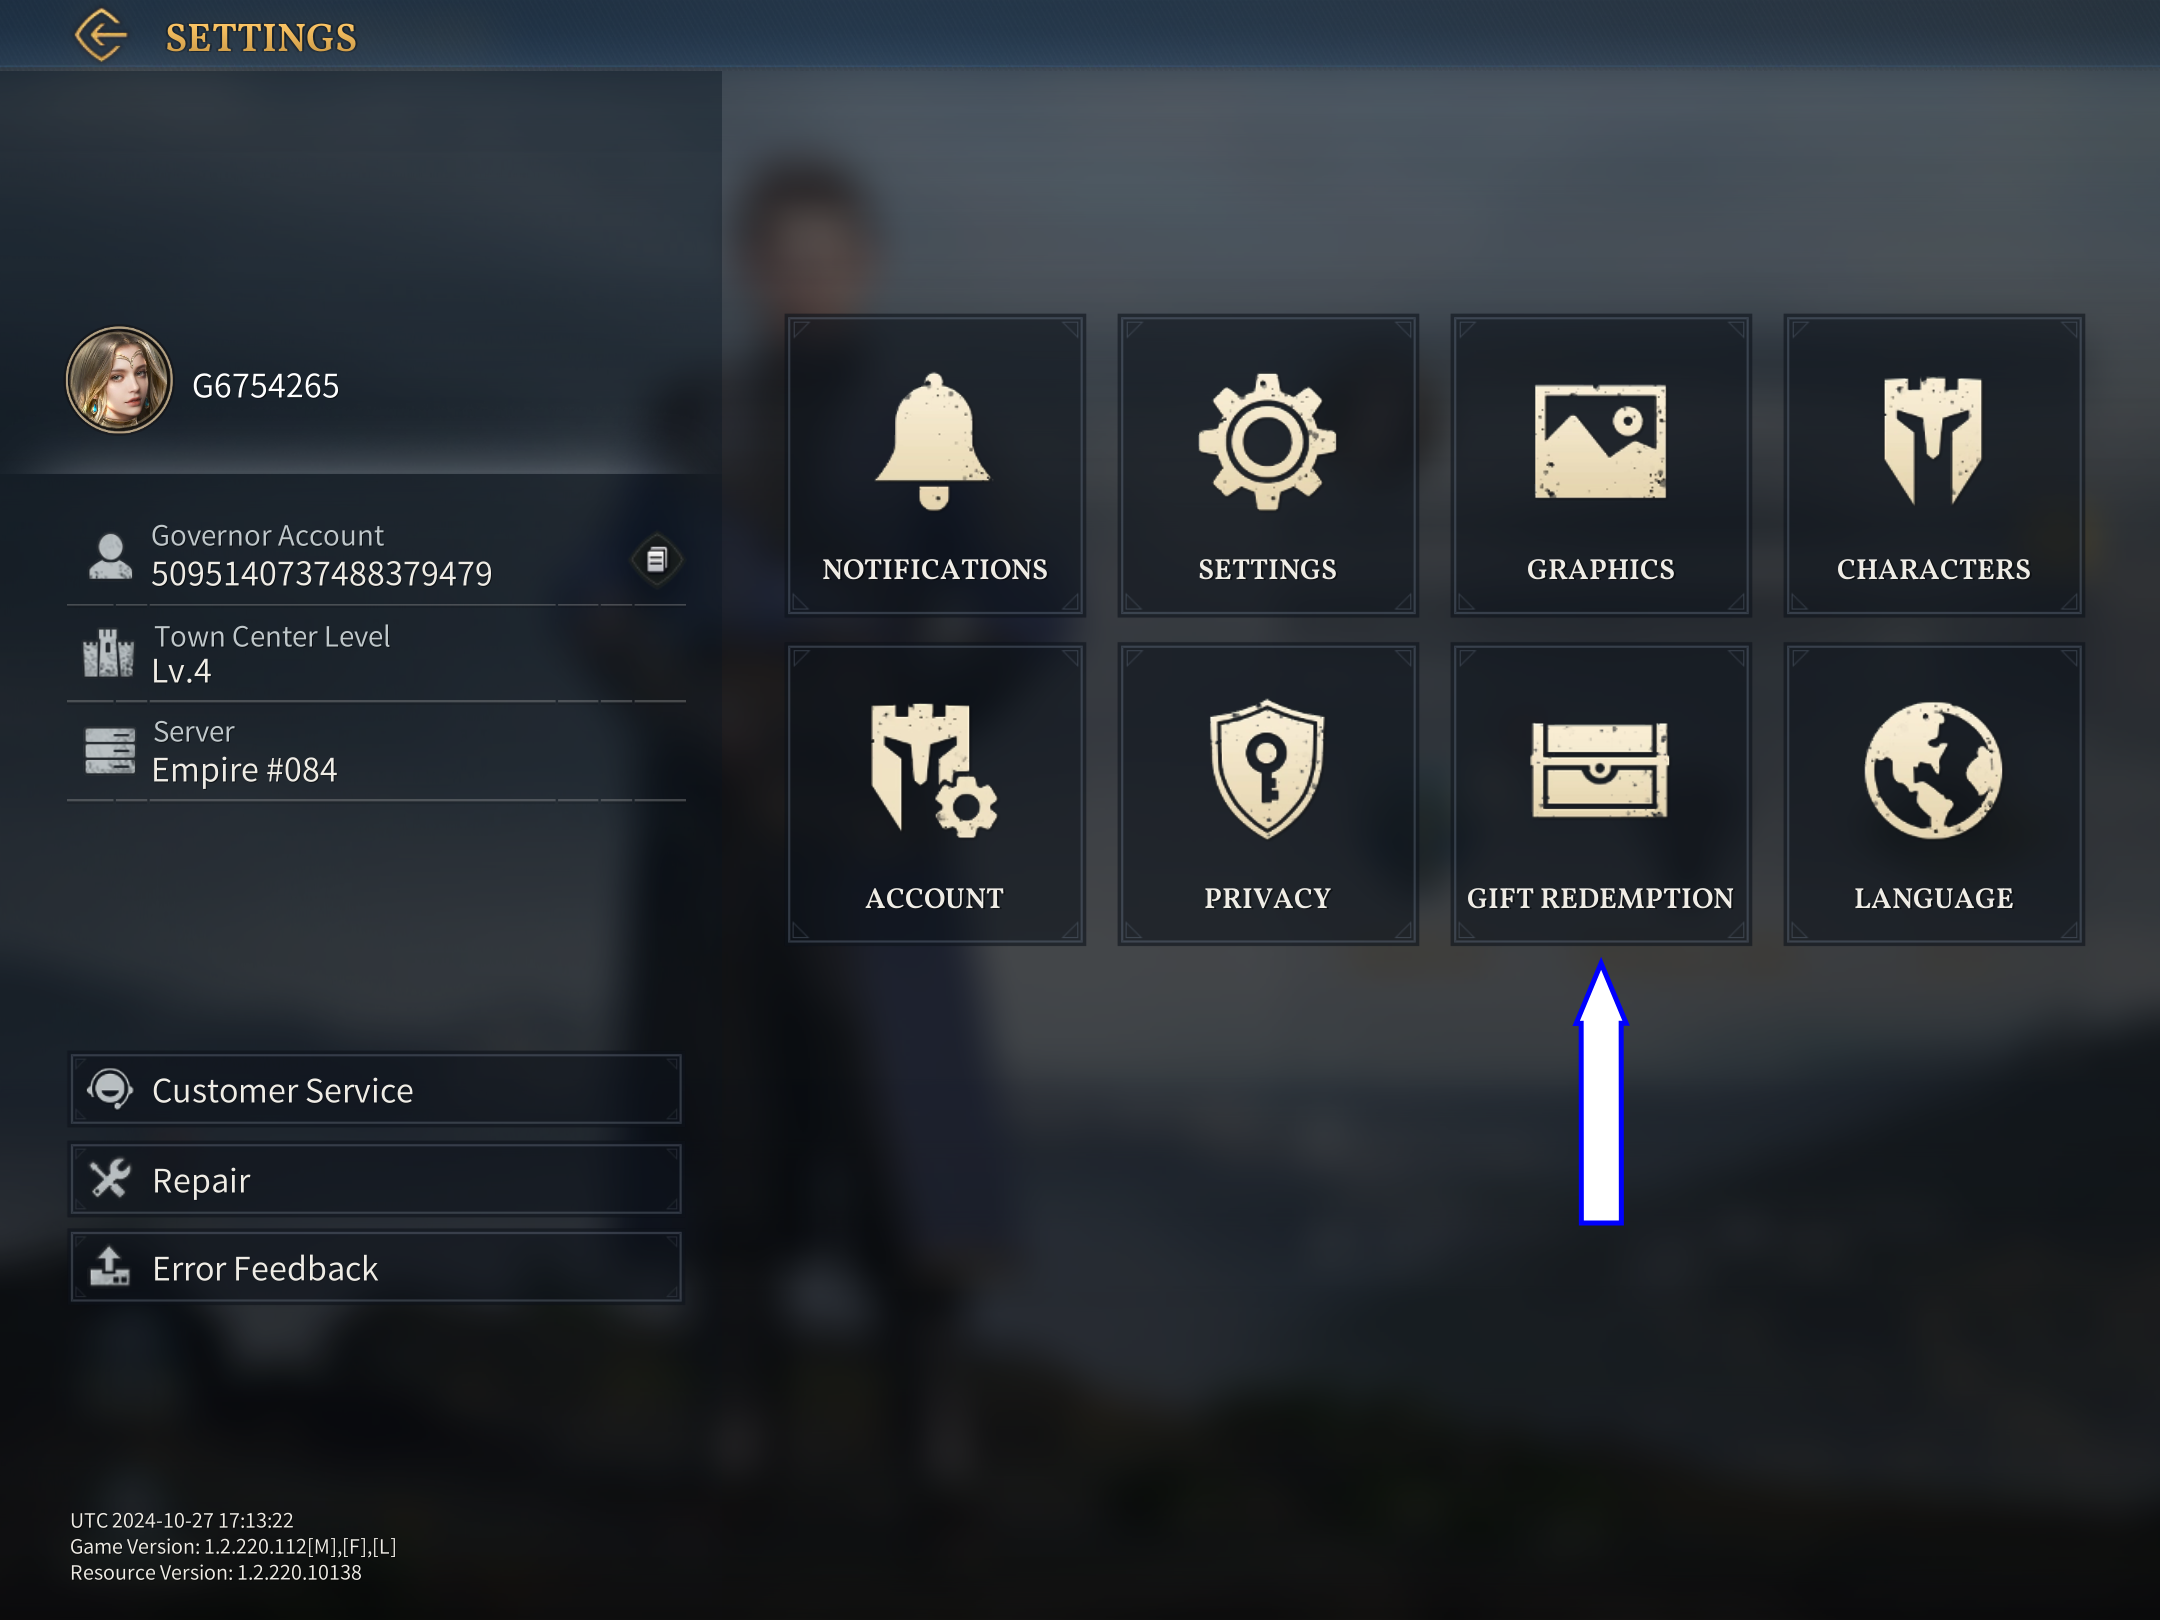
Task: Click the username G6754265
Action: pos(266,386)
